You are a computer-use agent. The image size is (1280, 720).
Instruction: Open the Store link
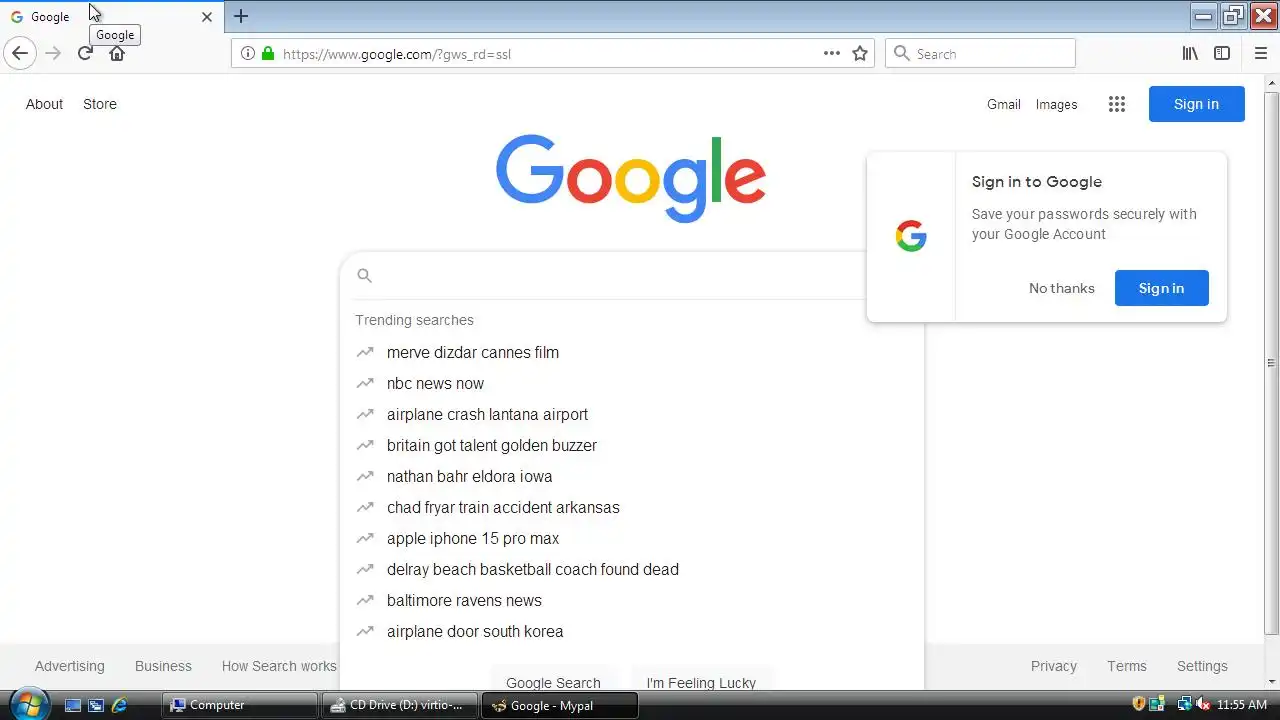click(x=100, y=104)
